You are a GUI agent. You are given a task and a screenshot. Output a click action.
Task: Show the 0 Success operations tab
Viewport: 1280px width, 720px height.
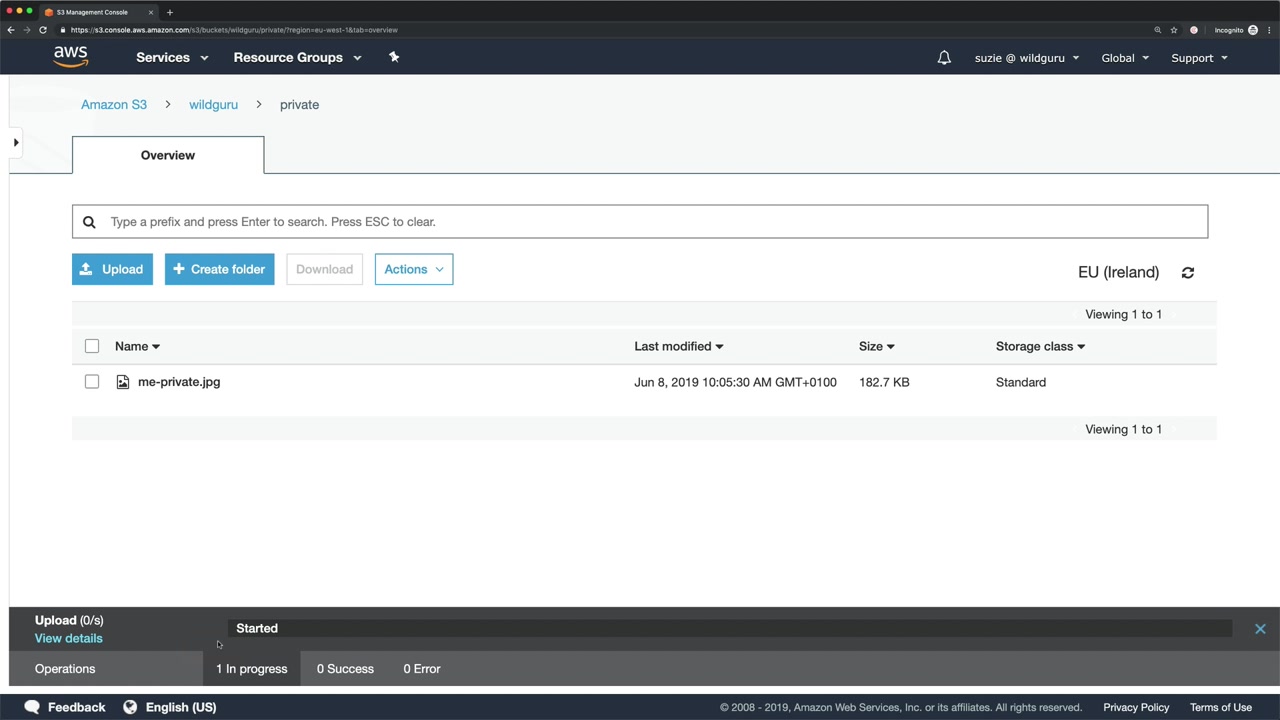345,669
